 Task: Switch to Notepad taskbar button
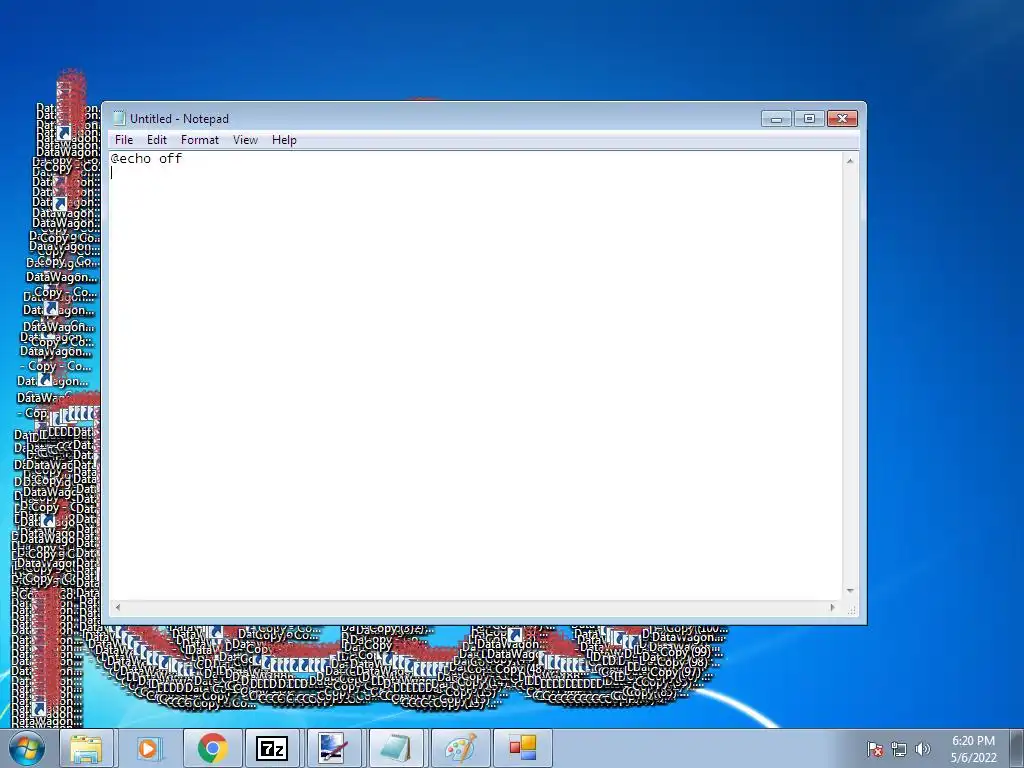[396, 748]
